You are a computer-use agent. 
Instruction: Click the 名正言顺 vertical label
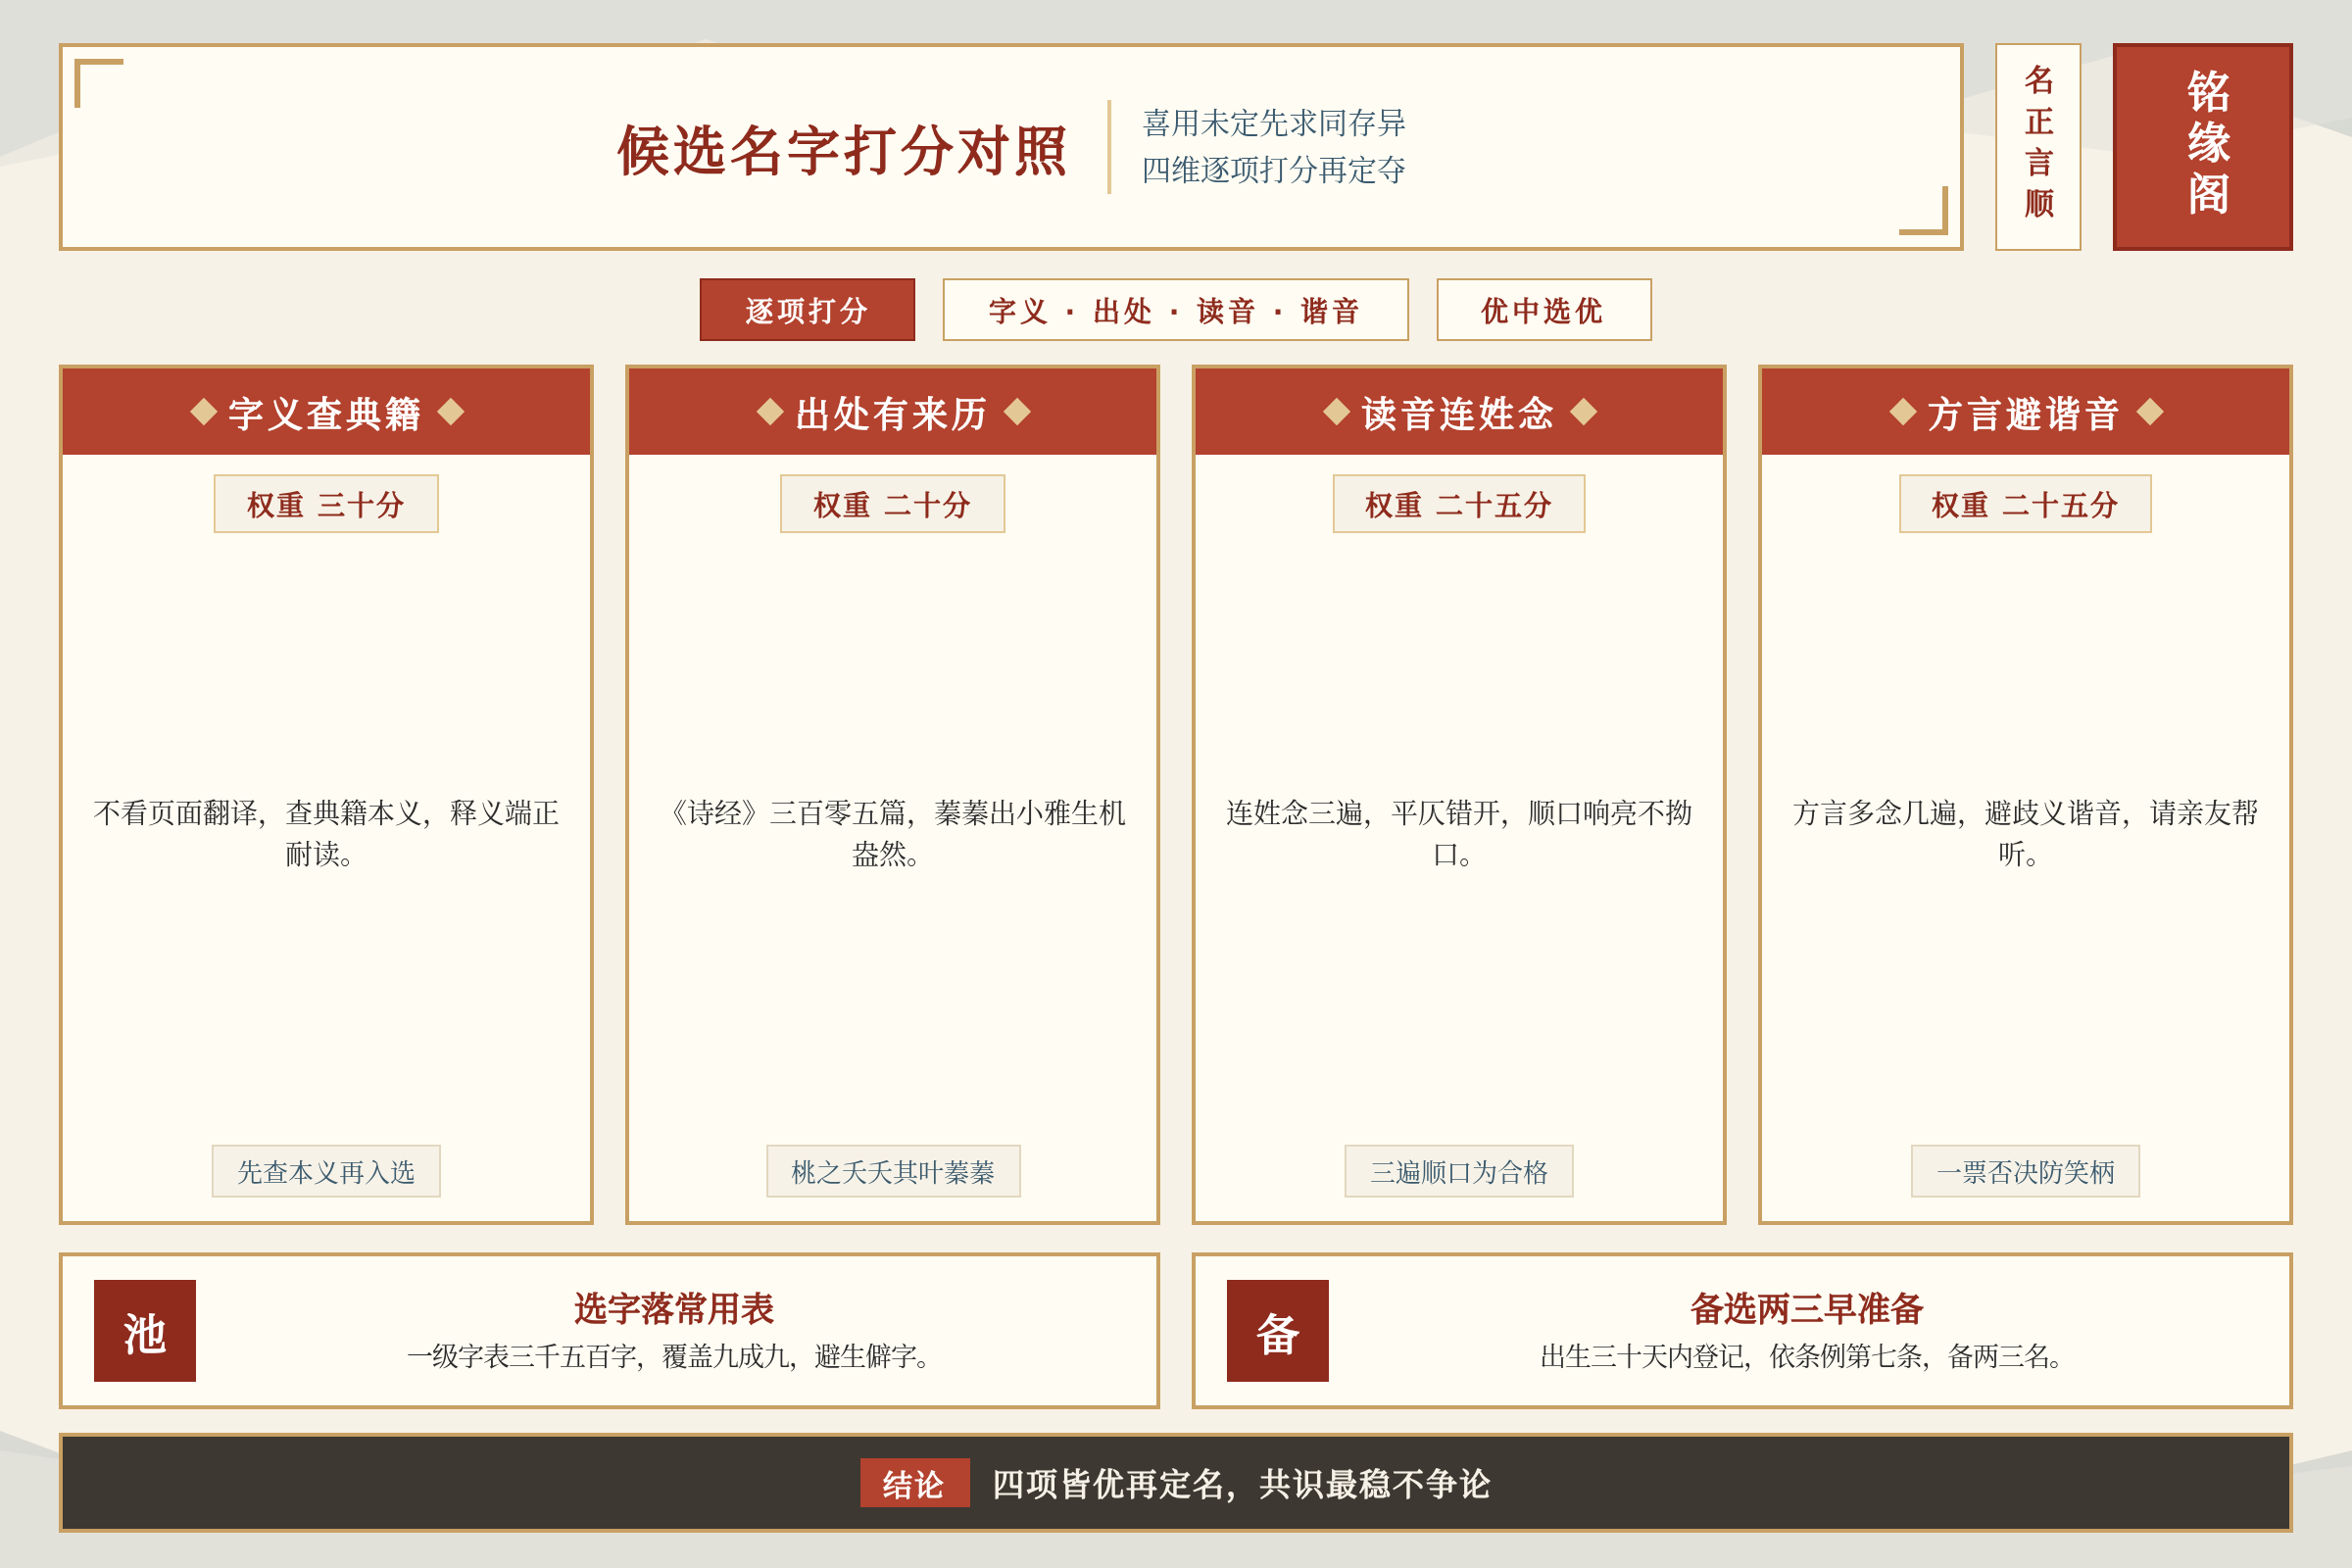2038,147
